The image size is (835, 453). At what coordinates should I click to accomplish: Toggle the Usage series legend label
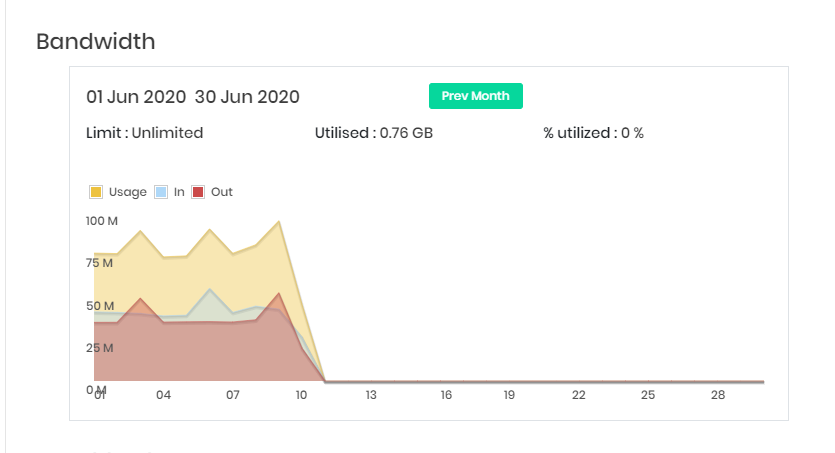[127, 192]
